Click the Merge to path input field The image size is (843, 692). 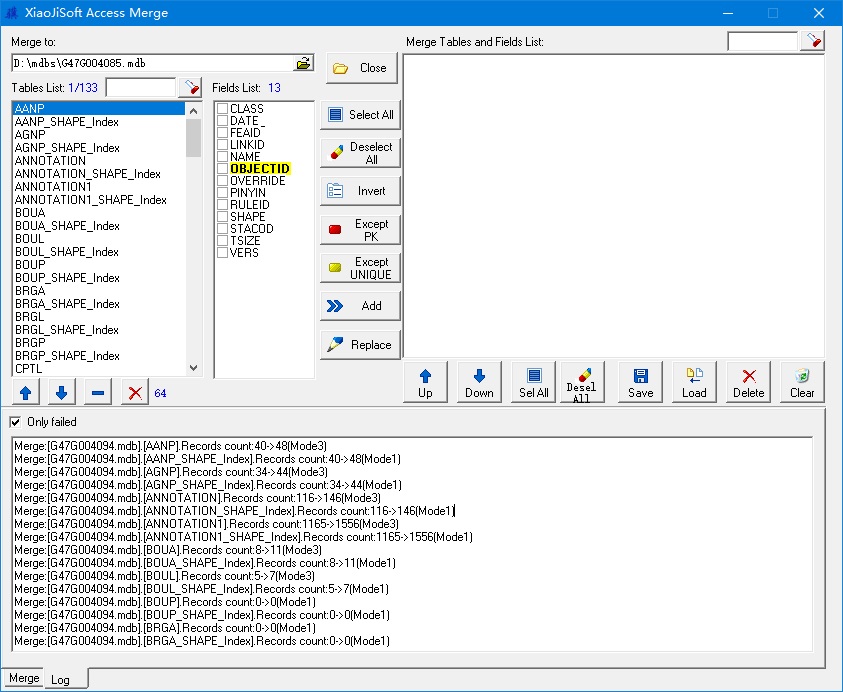pos(153,63)
